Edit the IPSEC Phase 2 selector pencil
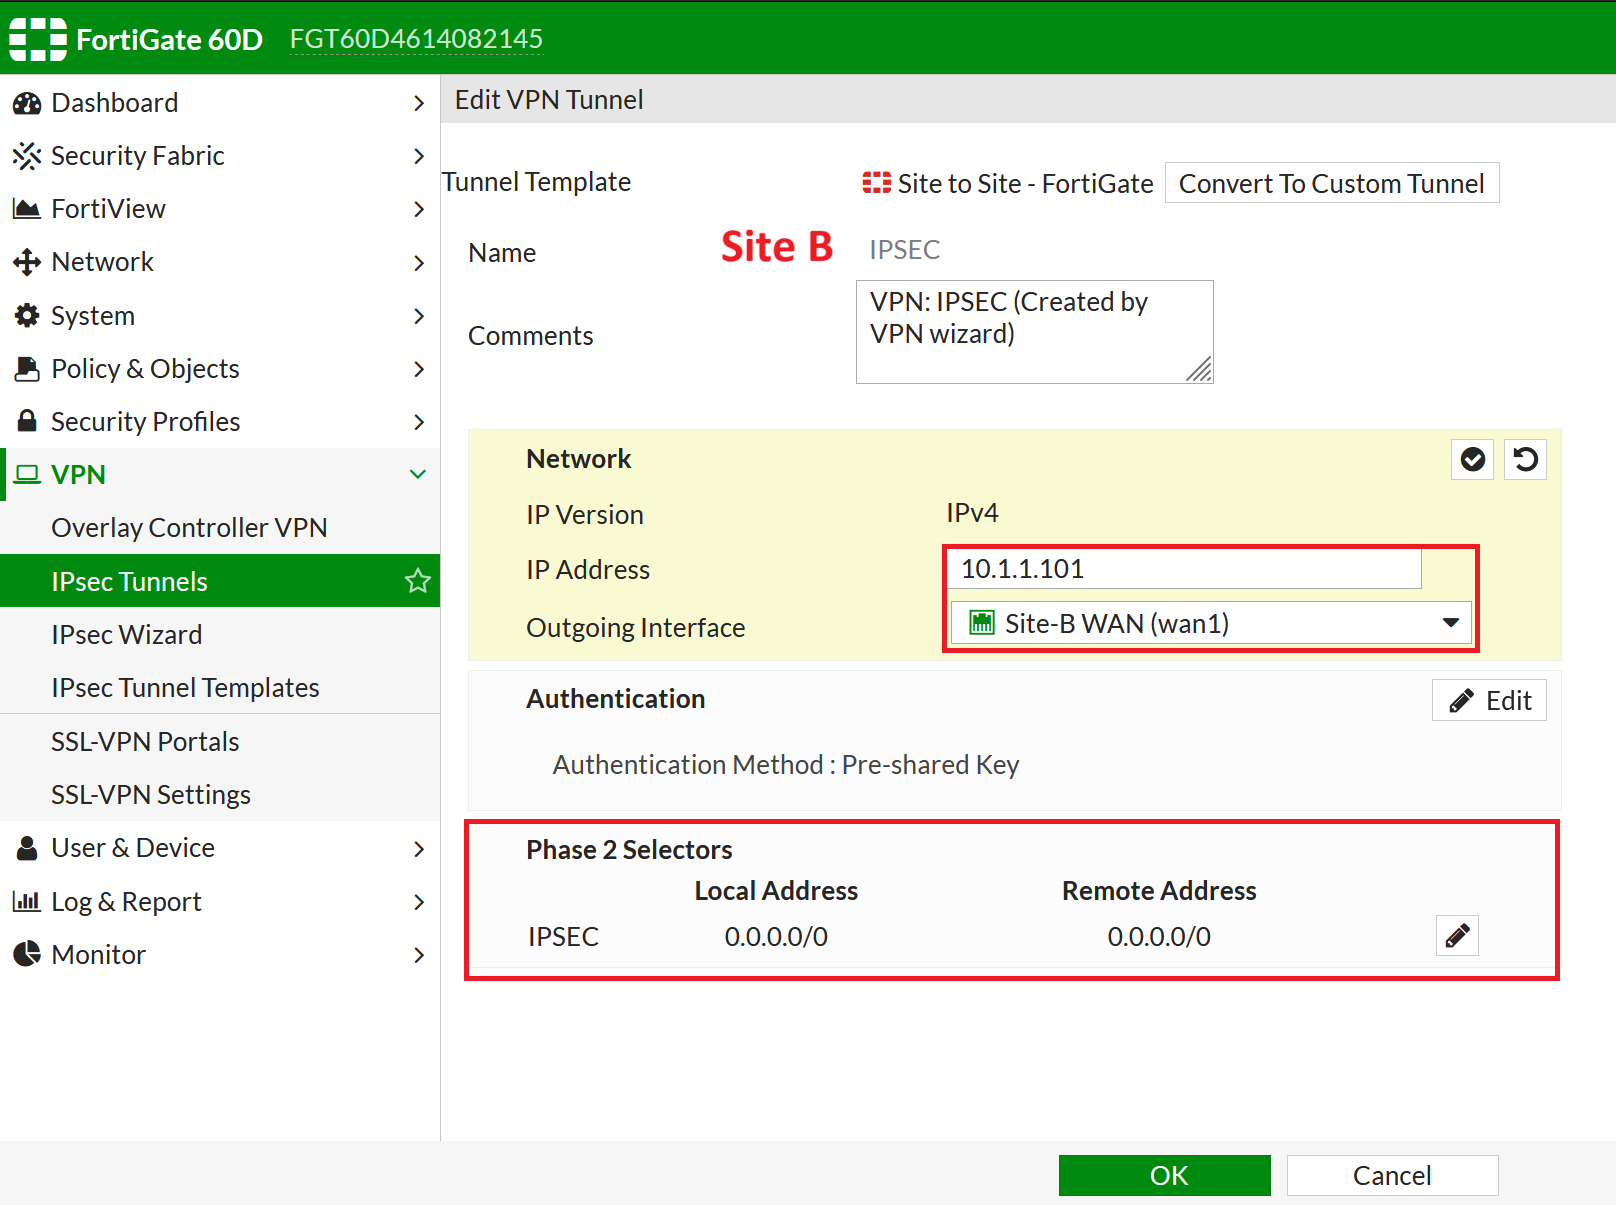Viewport: 1616px width, 1205px height. (x=1457, y=936)
